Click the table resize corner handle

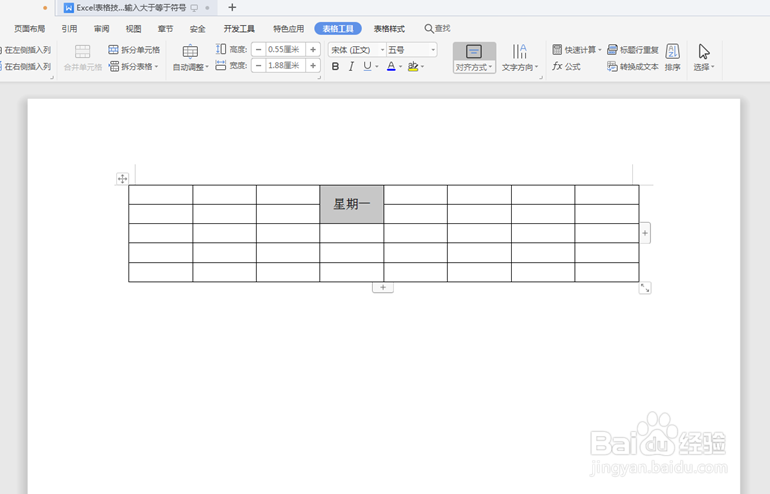[645, 288]
